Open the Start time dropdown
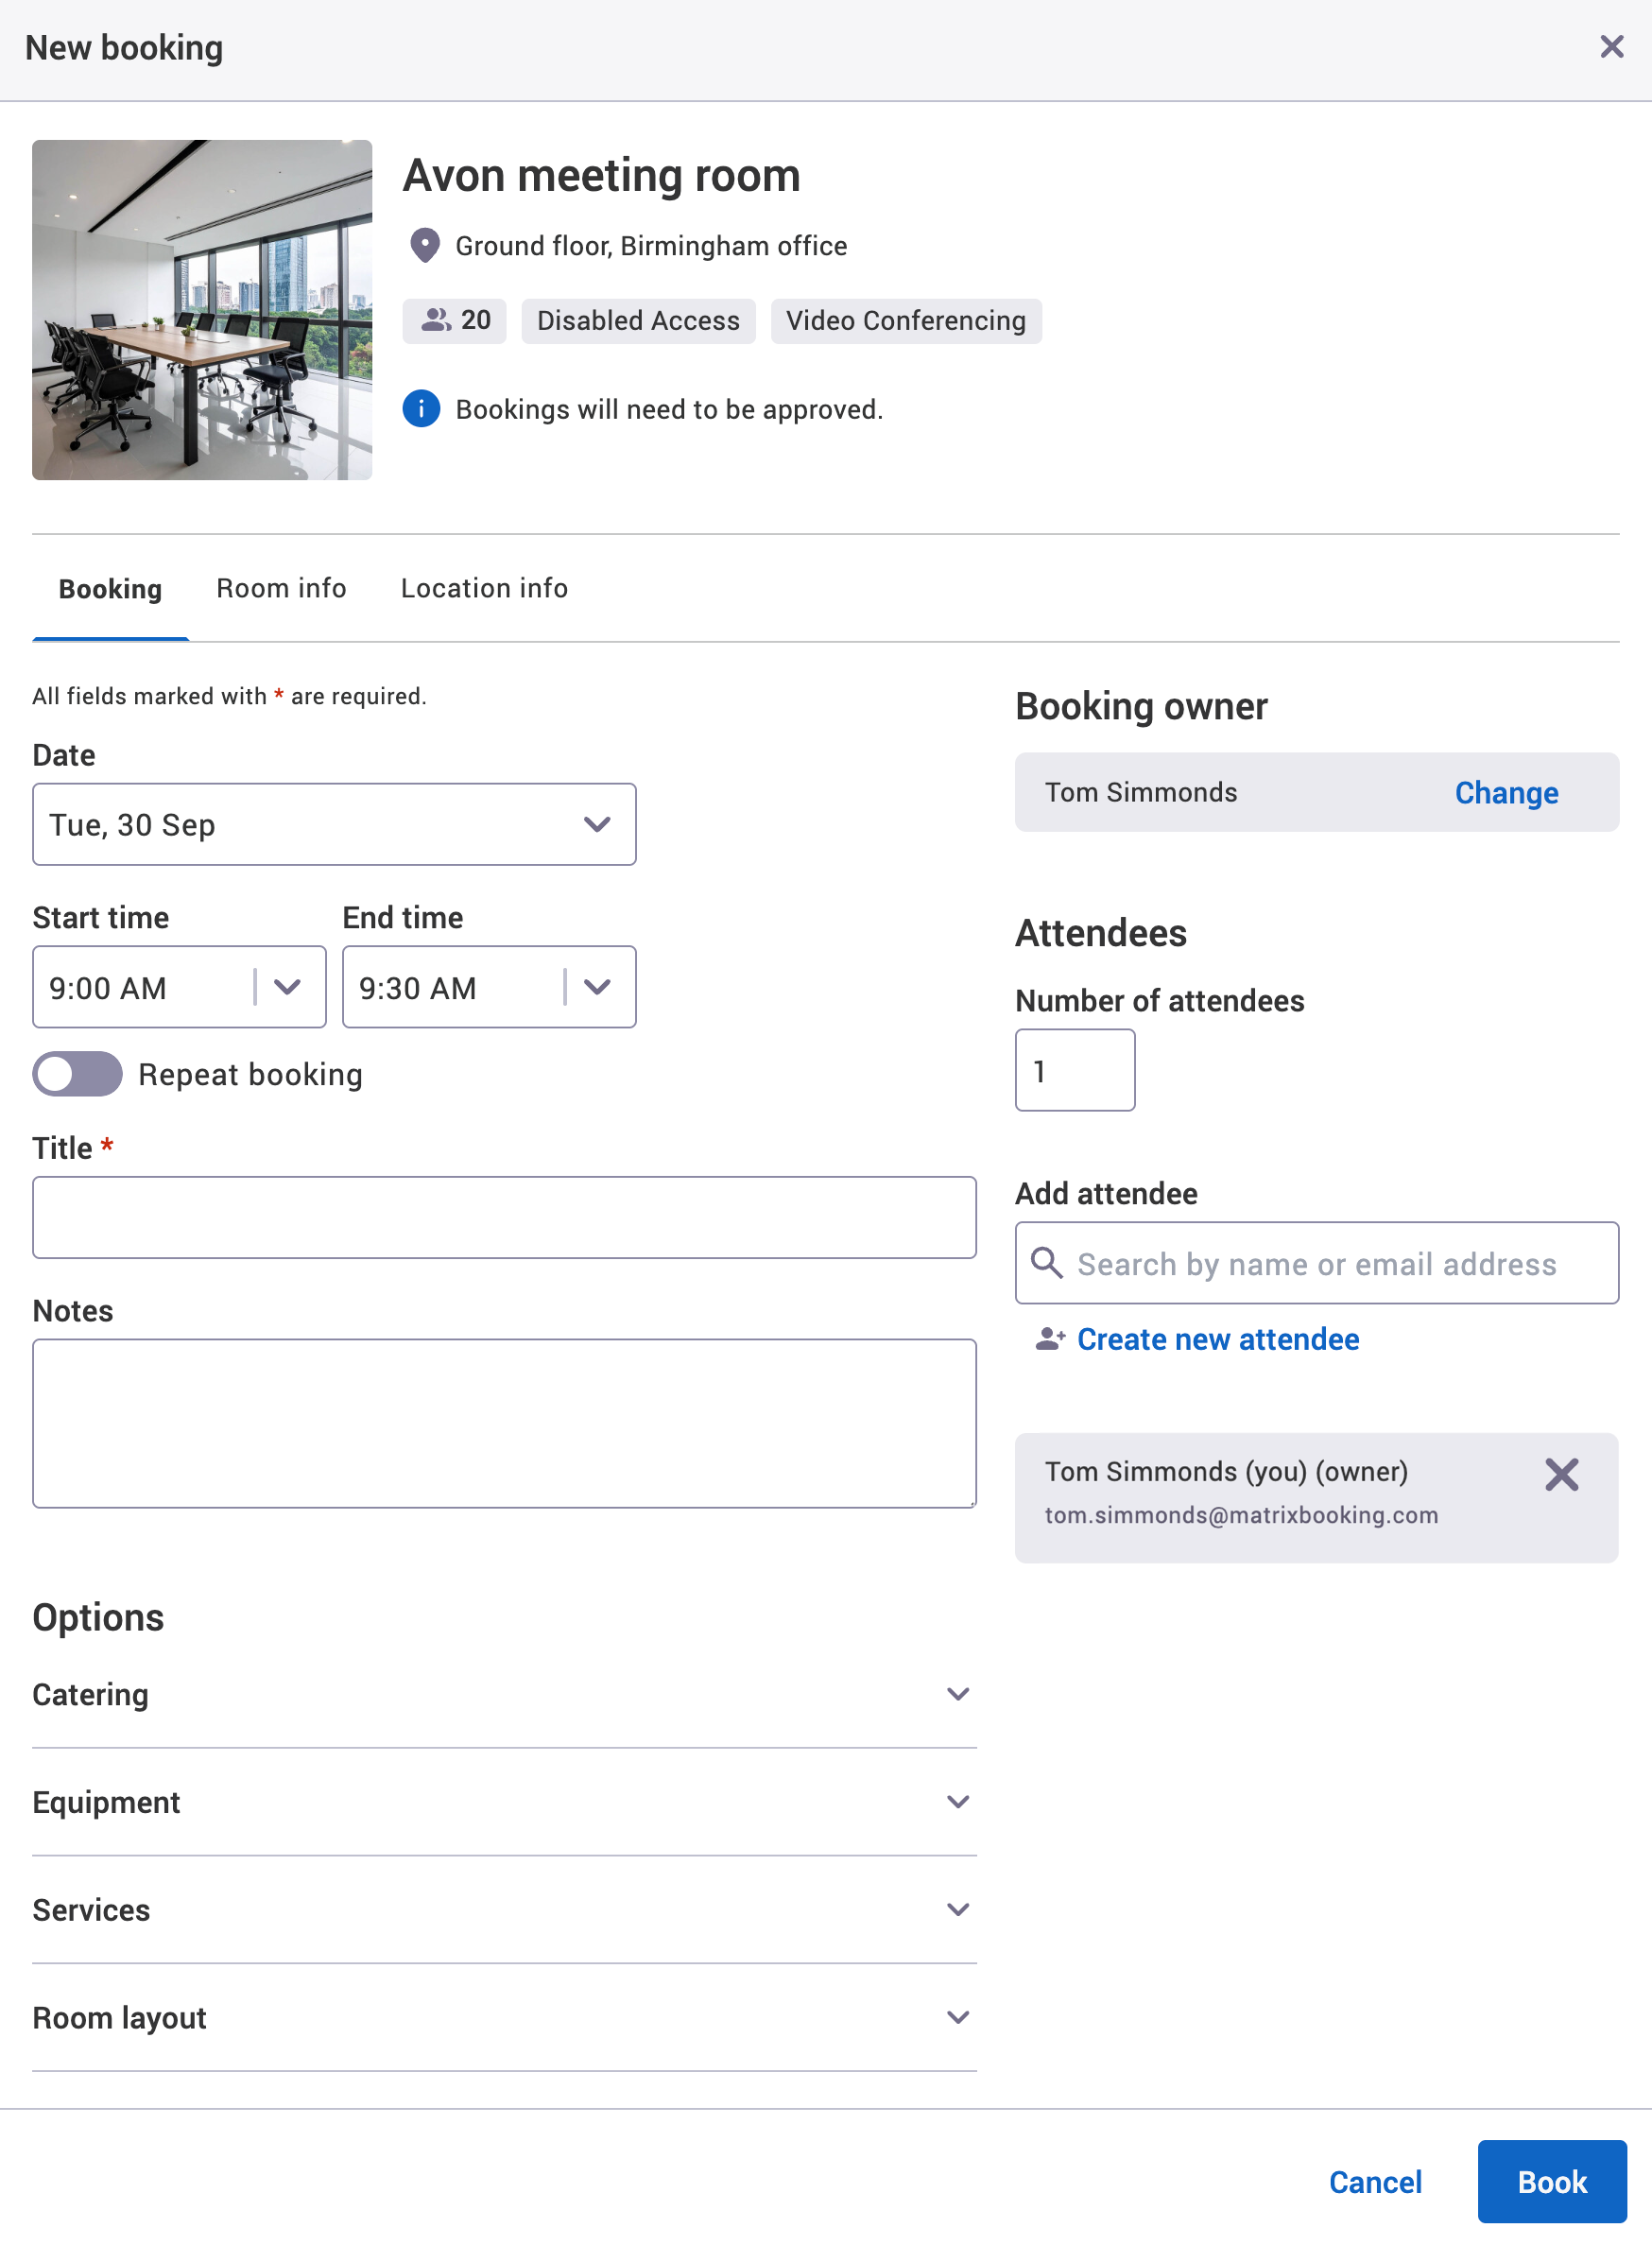The width and height of the screenshot is (1652, 2245). tap(287, 987)
